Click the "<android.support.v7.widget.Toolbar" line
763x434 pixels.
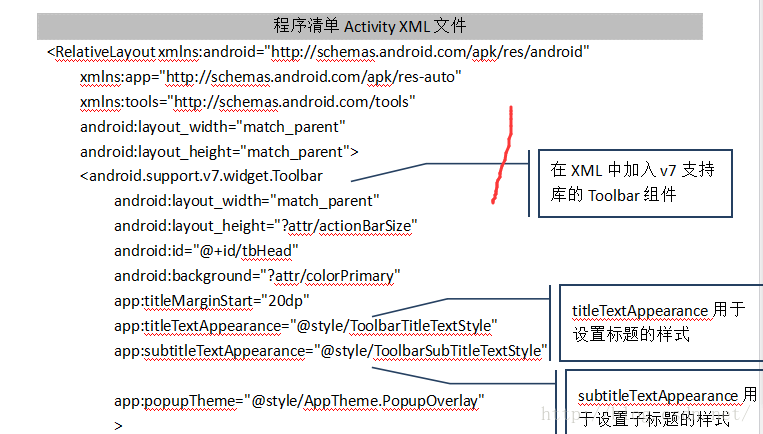(201, 176)
